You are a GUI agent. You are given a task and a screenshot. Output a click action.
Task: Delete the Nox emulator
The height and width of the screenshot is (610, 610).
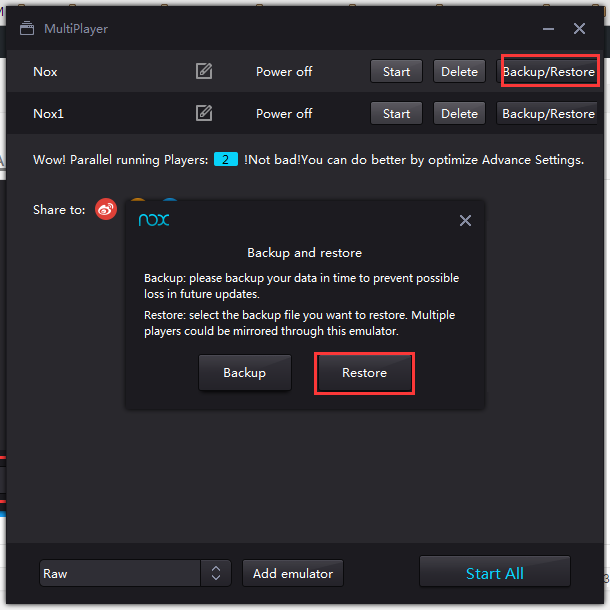(x=459, y=71)
